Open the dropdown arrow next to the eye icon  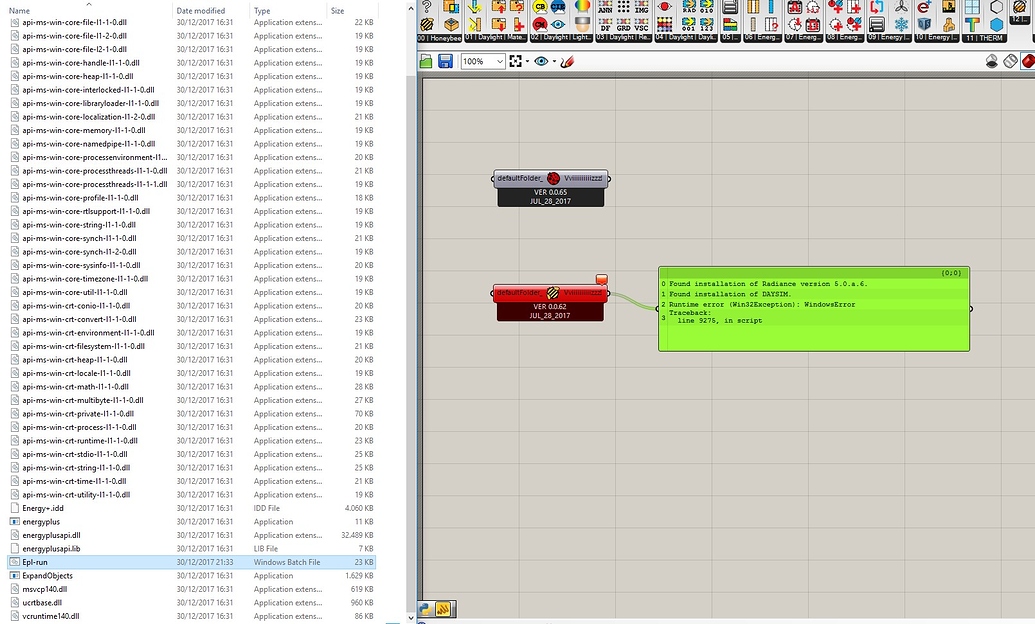553,61
